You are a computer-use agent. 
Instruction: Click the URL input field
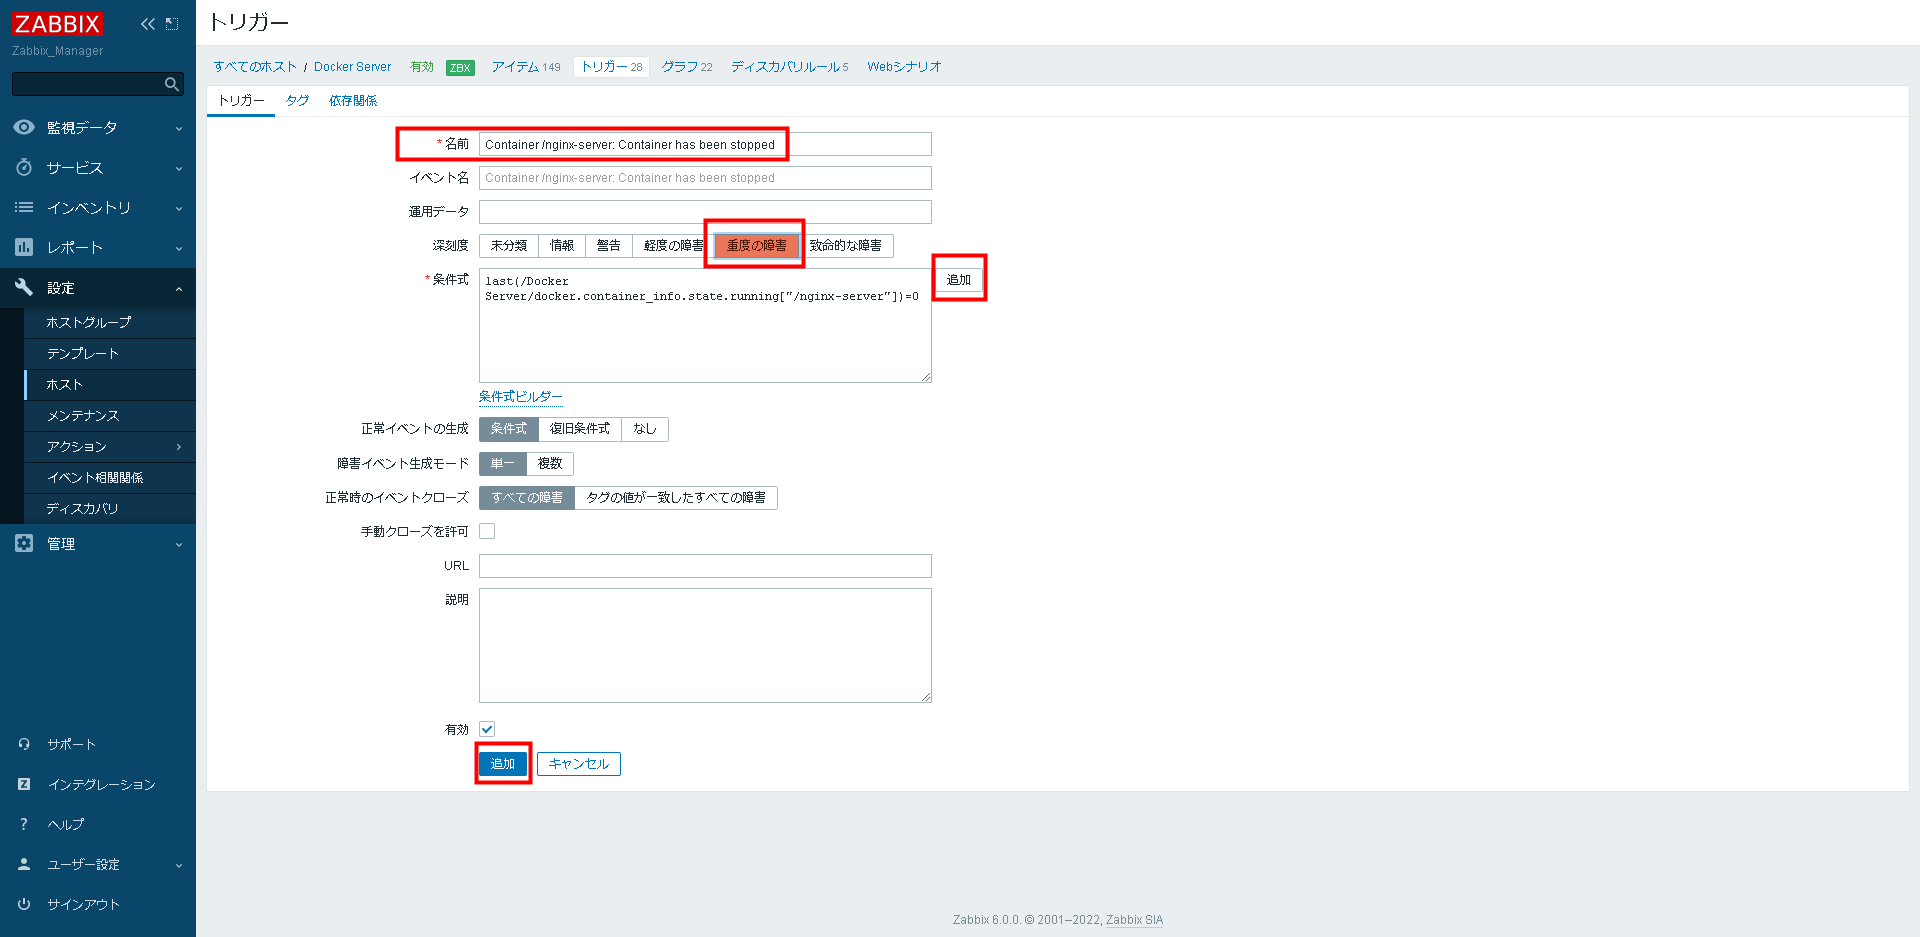(x=705, y=566)
